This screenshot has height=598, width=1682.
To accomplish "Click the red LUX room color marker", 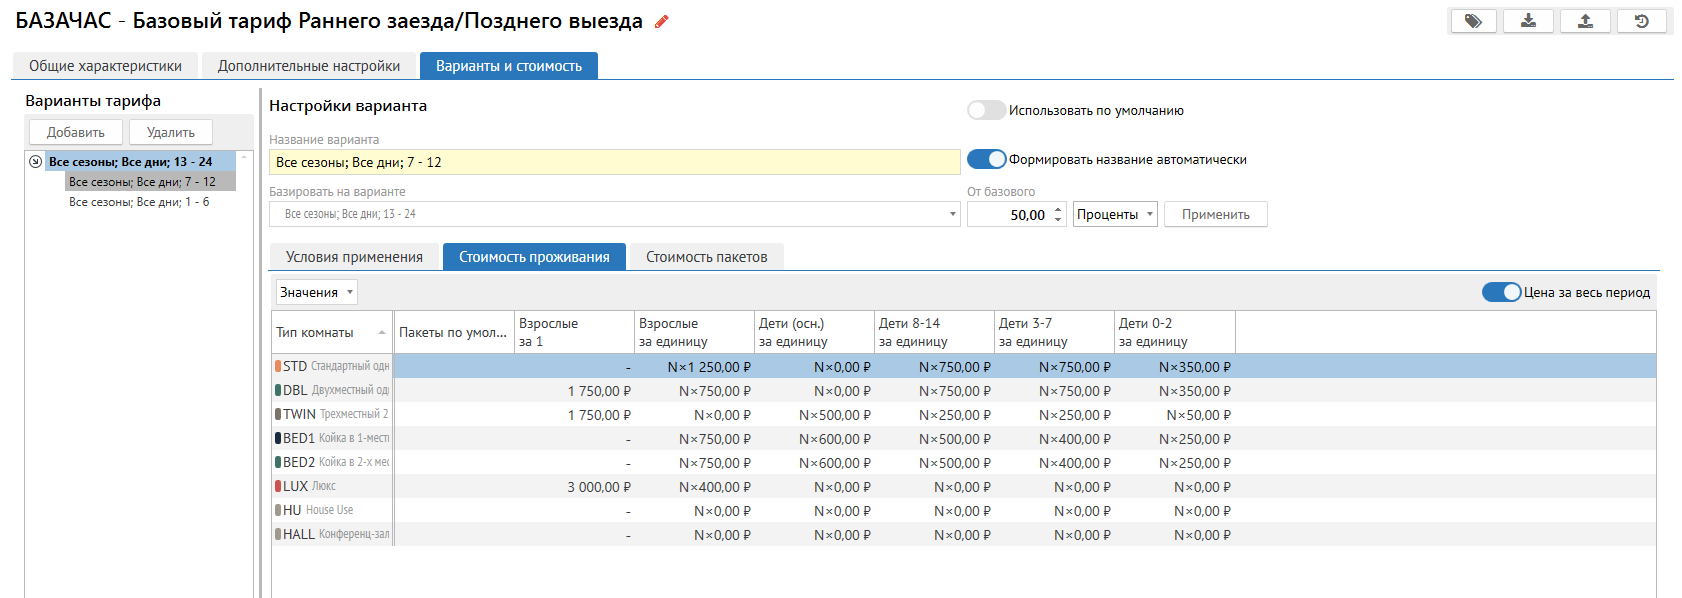I will click(278, 487).
